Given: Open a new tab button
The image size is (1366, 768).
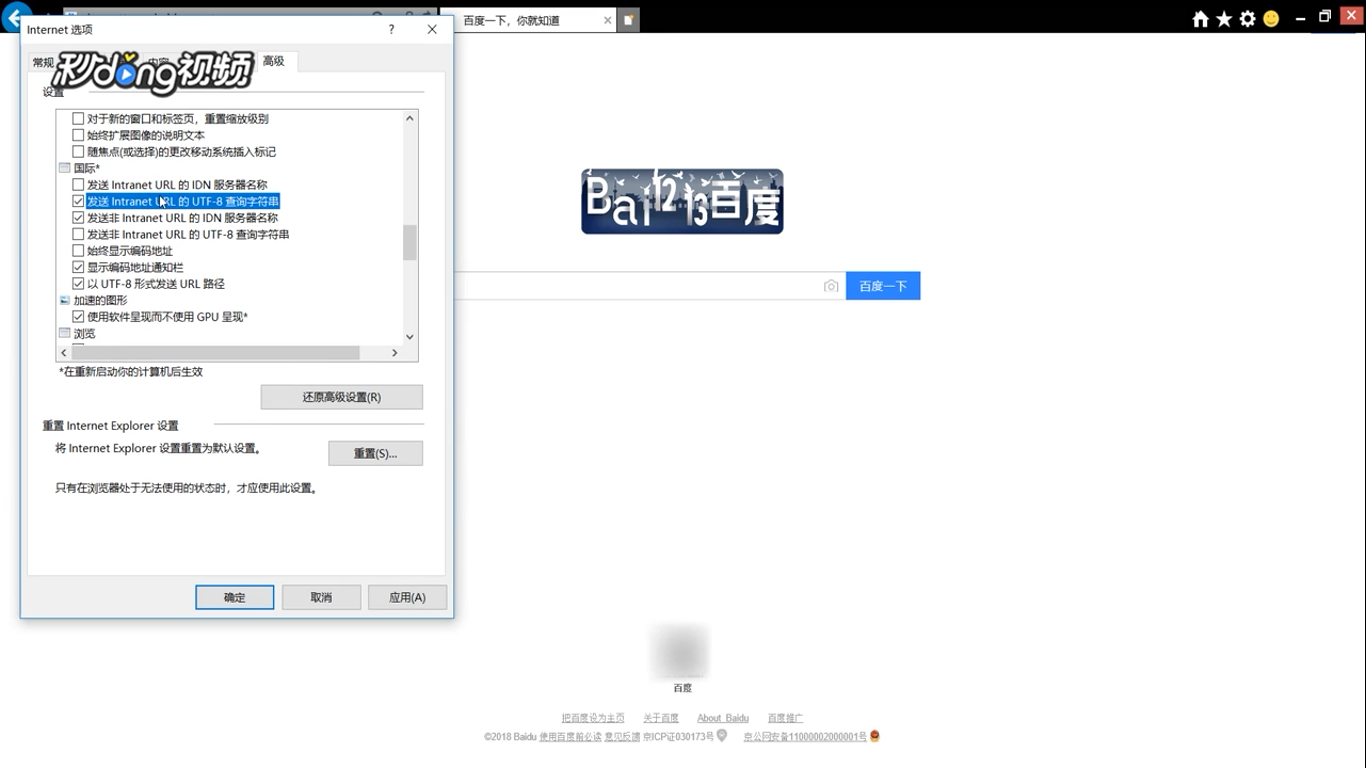Looking at the screenshot, I should pos(628,20).
